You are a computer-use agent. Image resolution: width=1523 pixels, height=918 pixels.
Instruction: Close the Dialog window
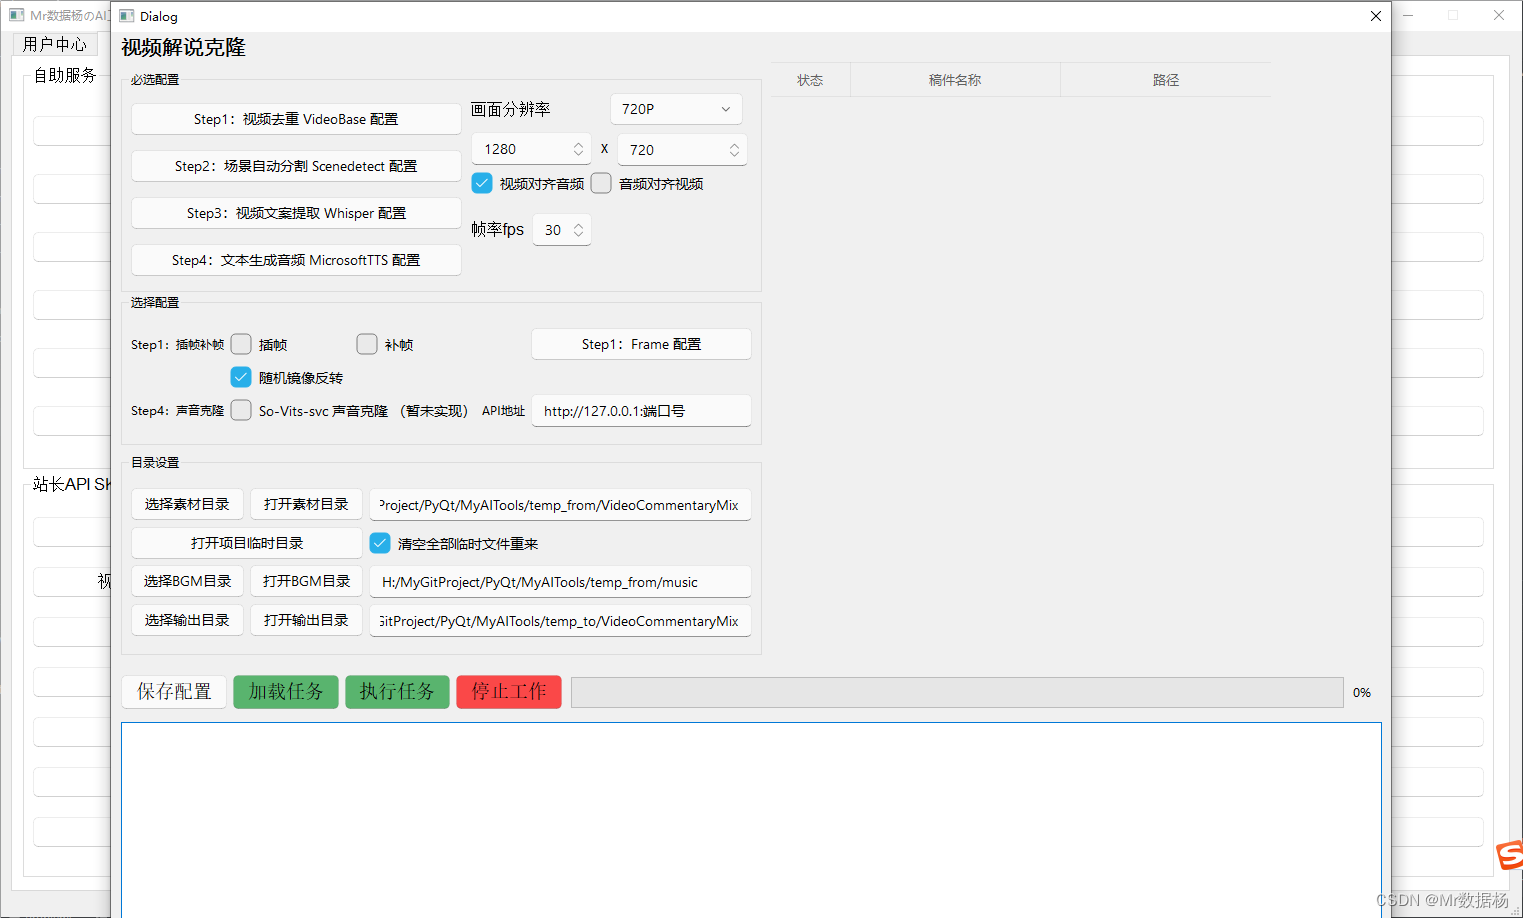click(x=1375, y=16)
